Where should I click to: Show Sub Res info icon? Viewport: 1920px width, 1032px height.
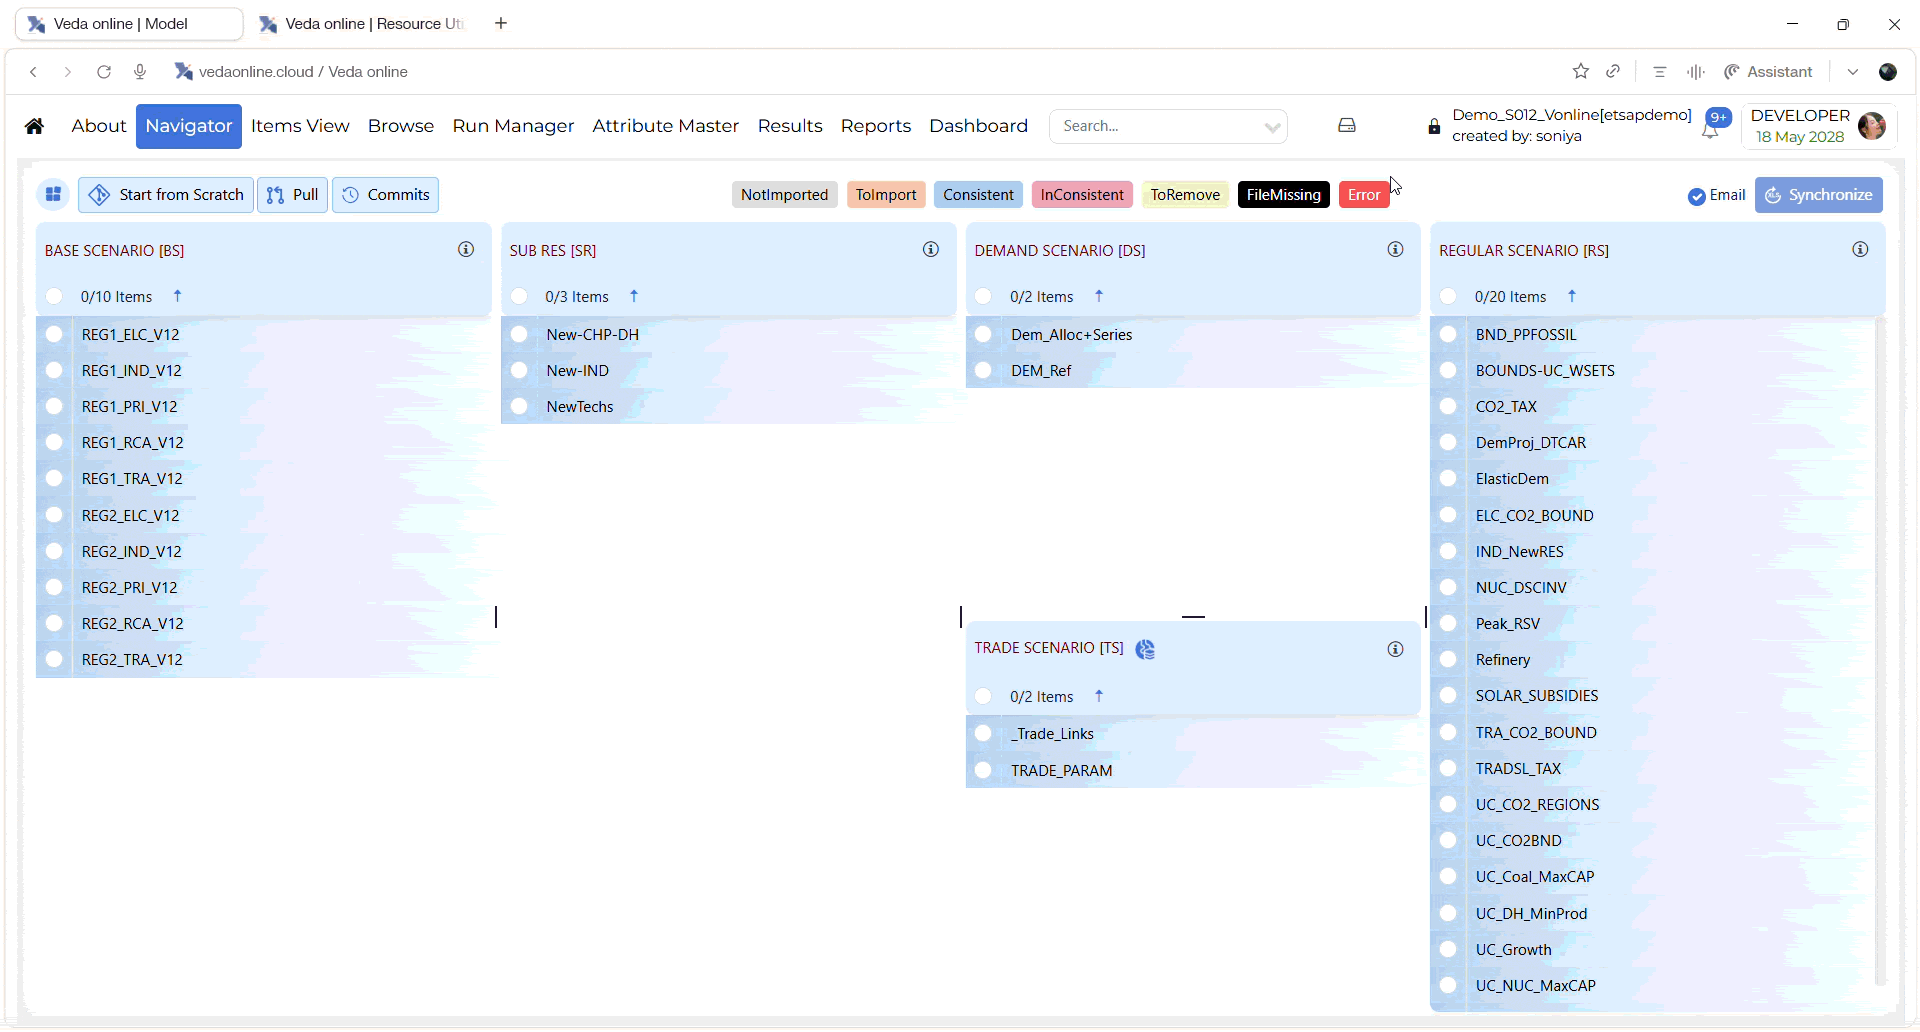pos(931,250)
